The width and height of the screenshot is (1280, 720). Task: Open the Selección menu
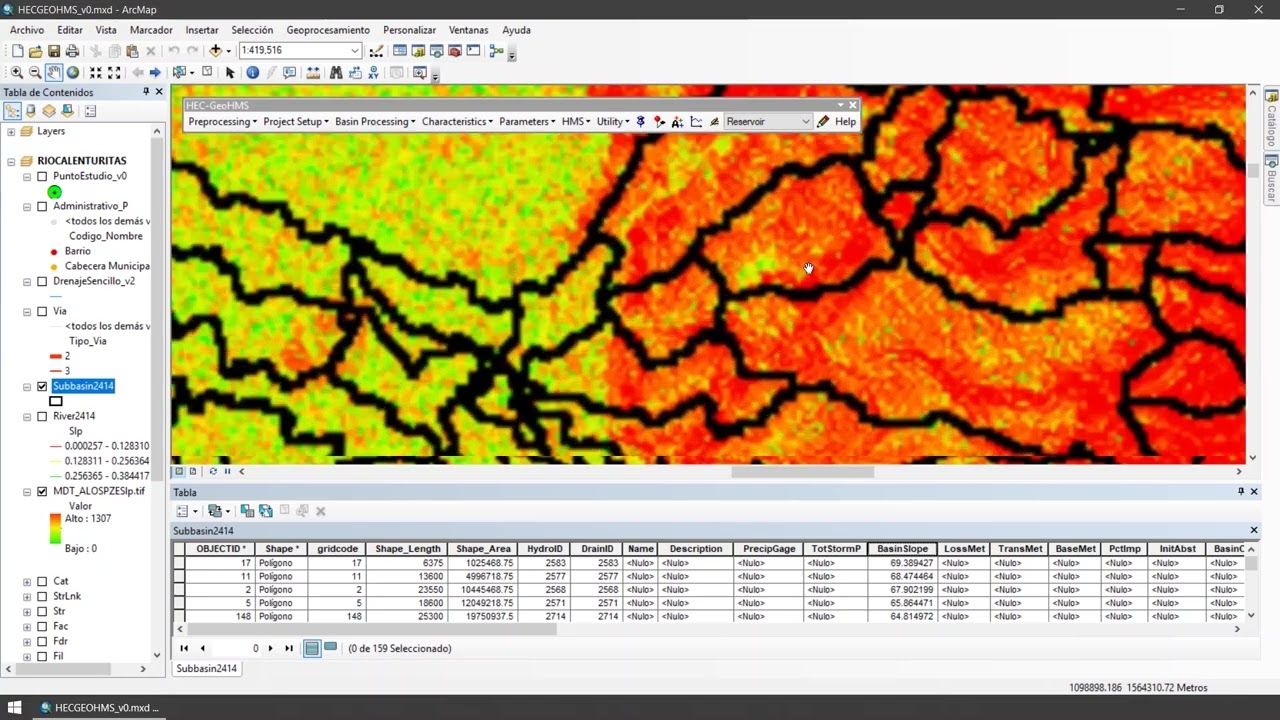click(252, 30)
